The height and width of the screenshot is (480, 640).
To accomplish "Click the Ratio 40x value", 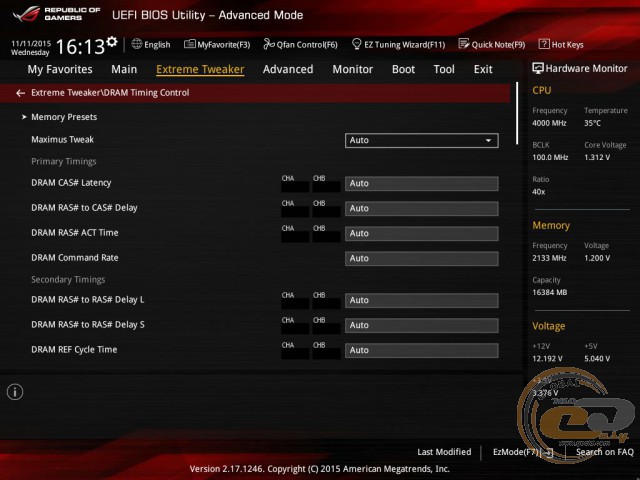I will click(x=539, y=192).
